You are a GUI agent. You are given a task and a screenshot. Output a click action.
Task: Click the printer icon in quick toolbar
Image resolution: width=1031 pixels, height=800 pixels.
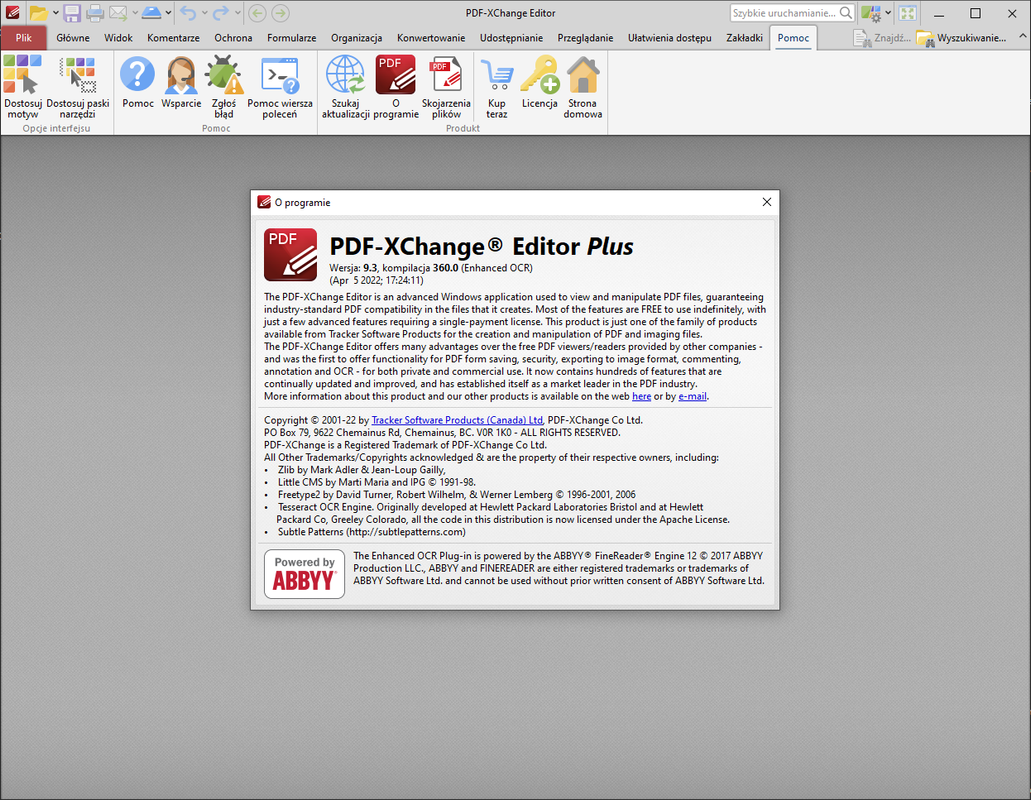pyautogui.click(x=95, y=12)
